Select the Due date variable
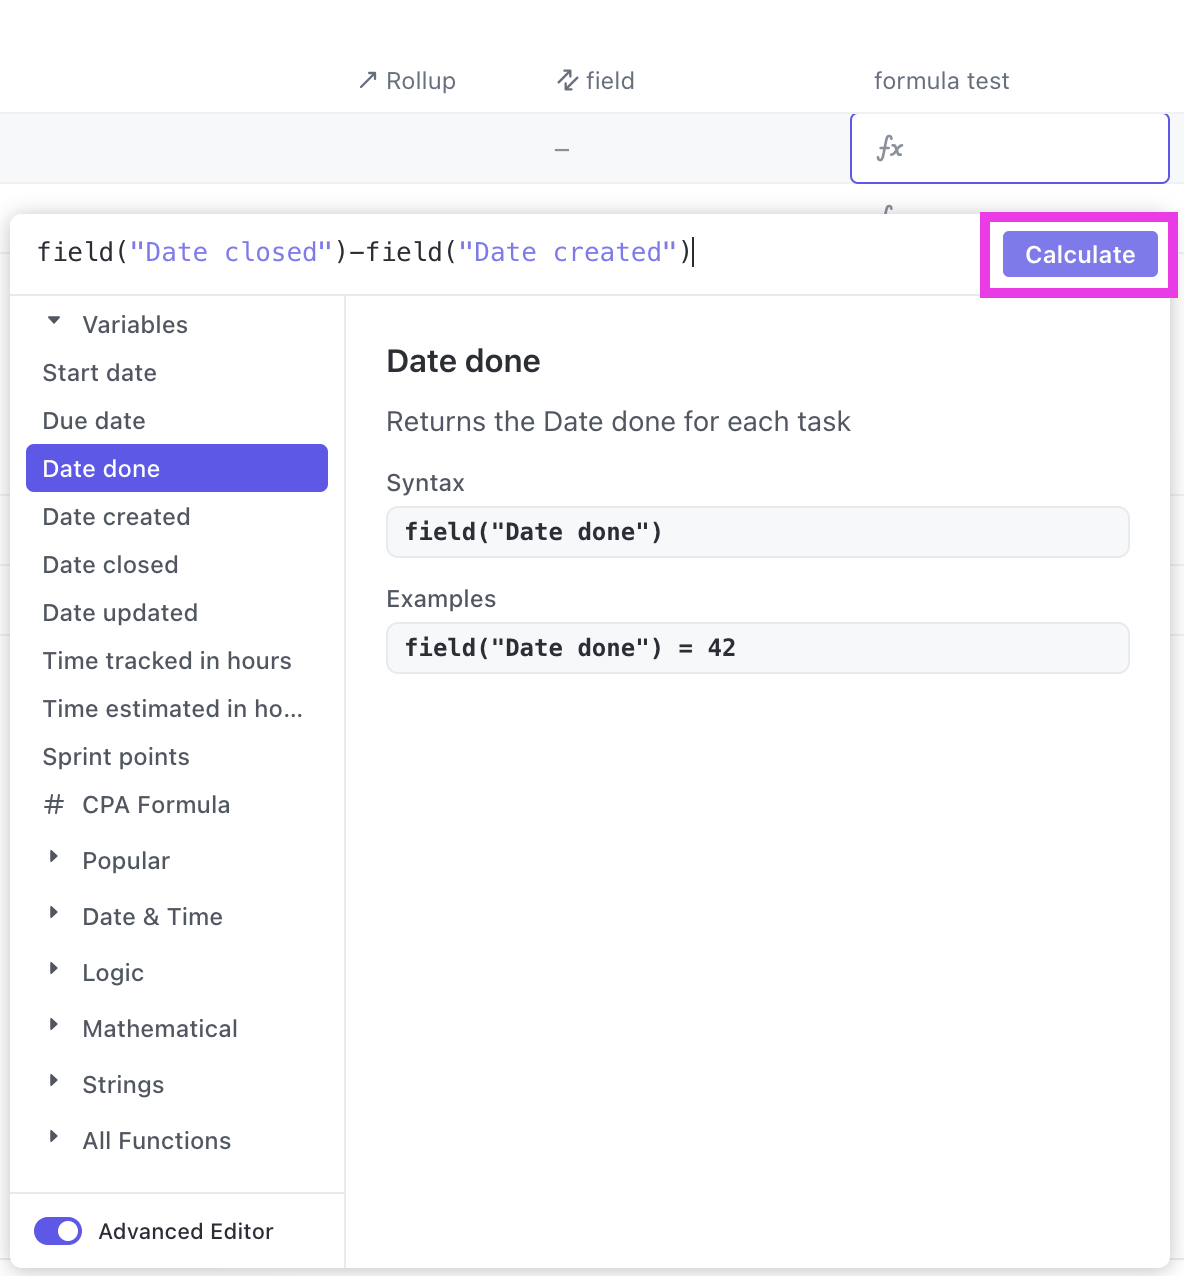This screenshot has width=1184, height=1276. tap(93, 420)
